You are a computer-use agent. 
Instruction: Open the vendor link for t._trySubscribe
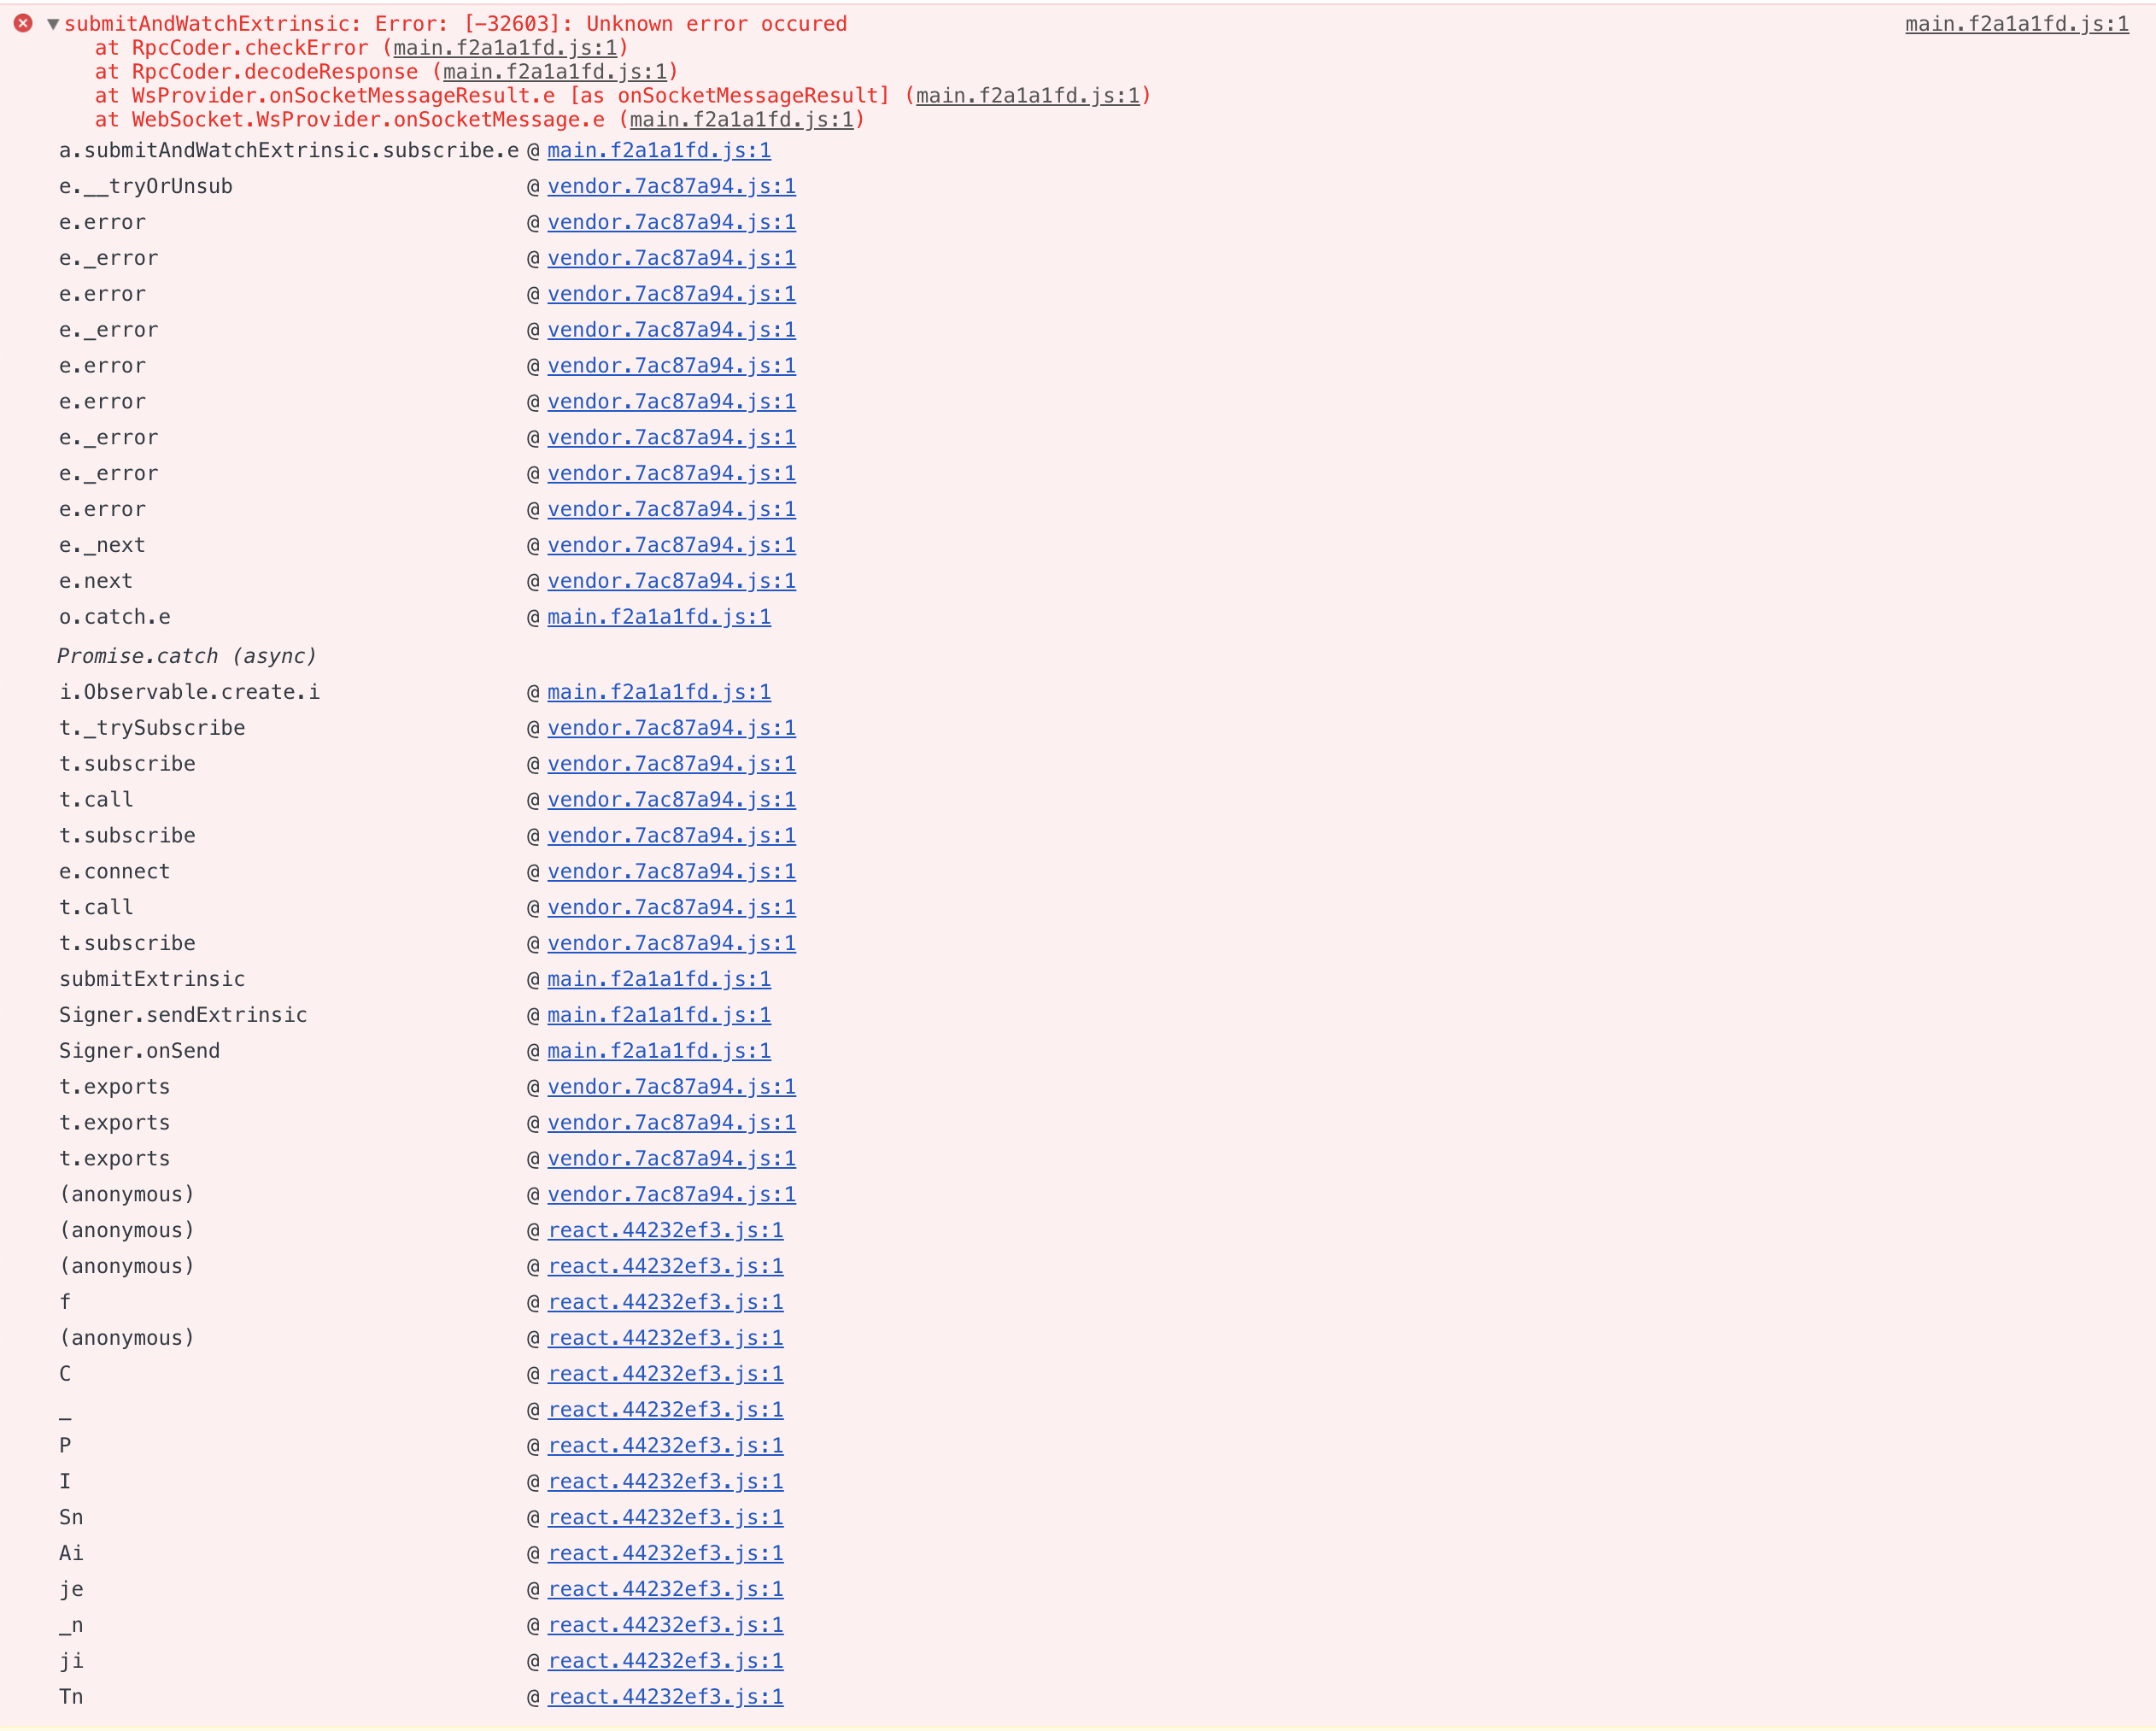tap(672, 729)
